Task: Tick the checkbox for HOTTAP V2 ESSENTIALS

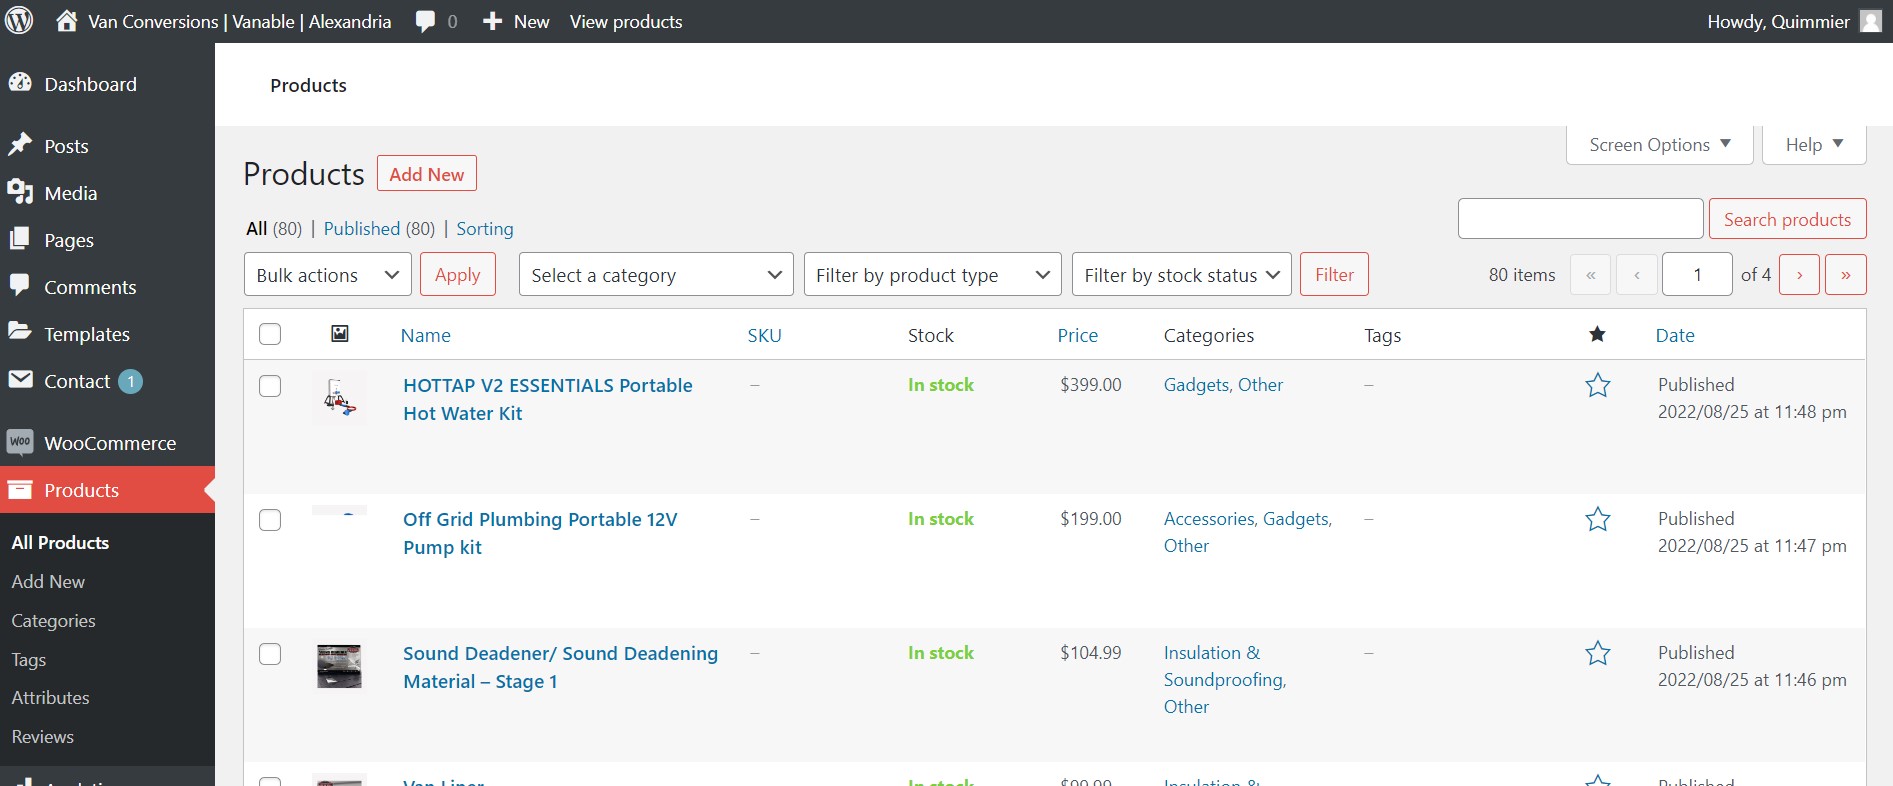Action: pos(270,386)
